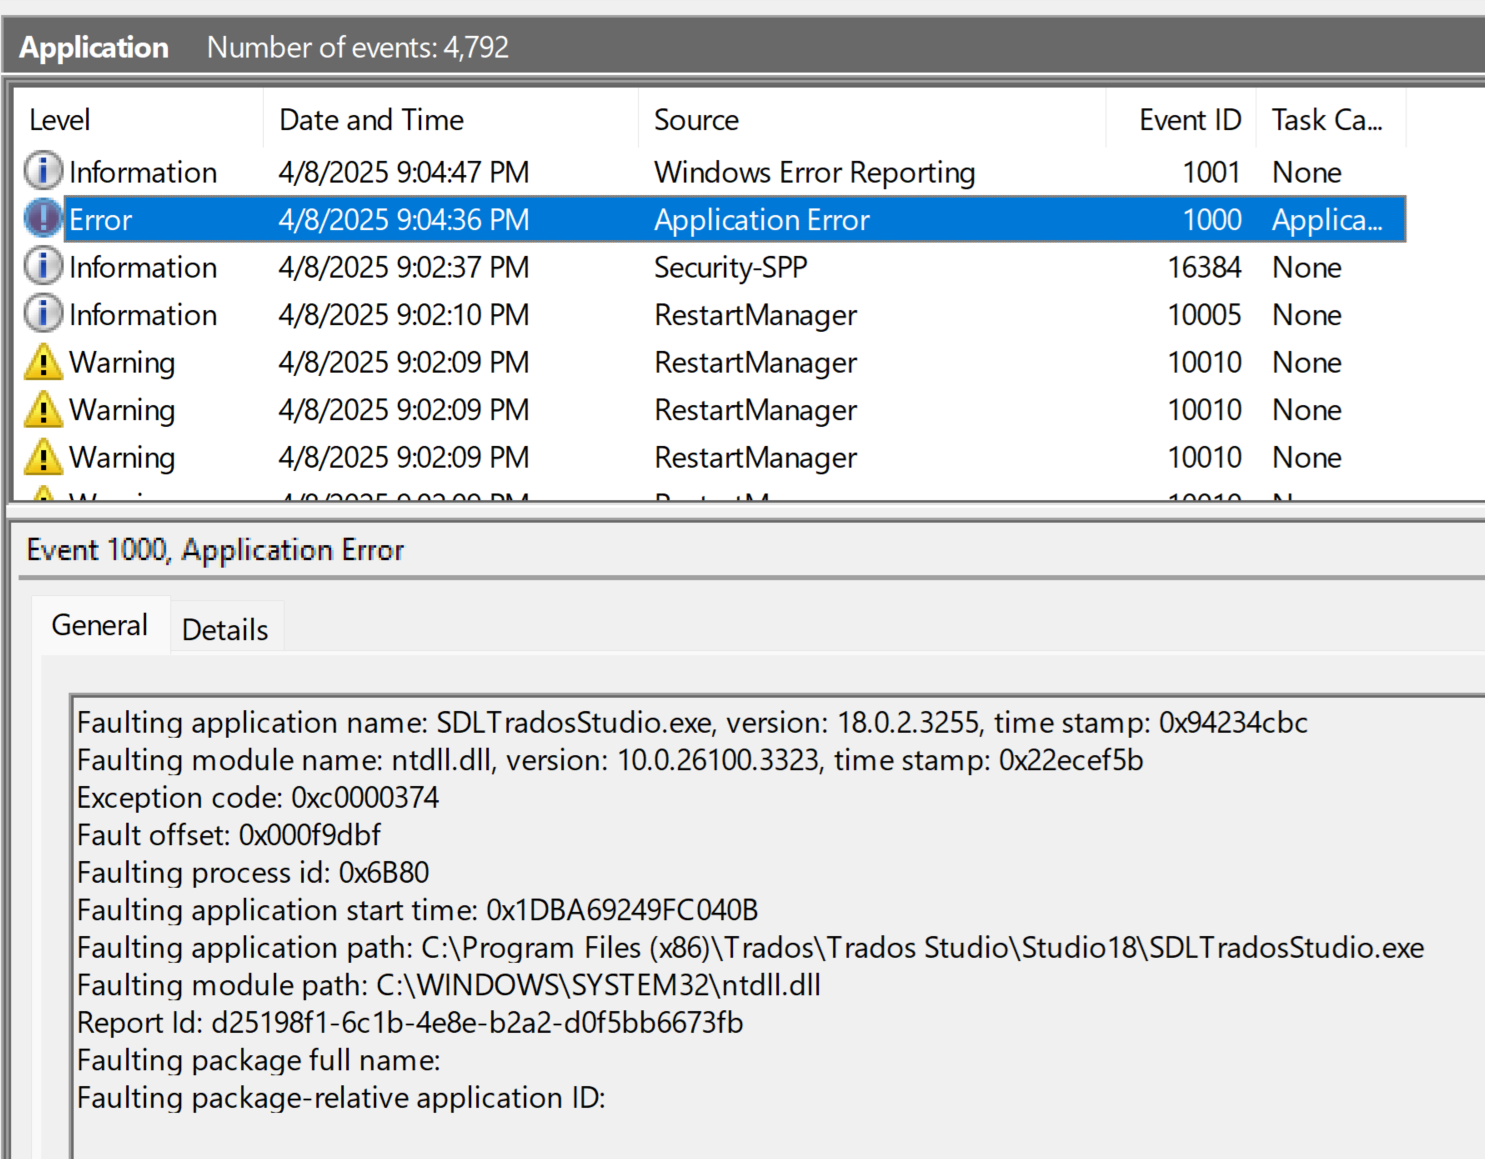Image resolution: width=1485 pixels, height=1159 pixels.
Task: Click the Information icon beside RestartManager event 10005
Action: [x=42, y=314]
